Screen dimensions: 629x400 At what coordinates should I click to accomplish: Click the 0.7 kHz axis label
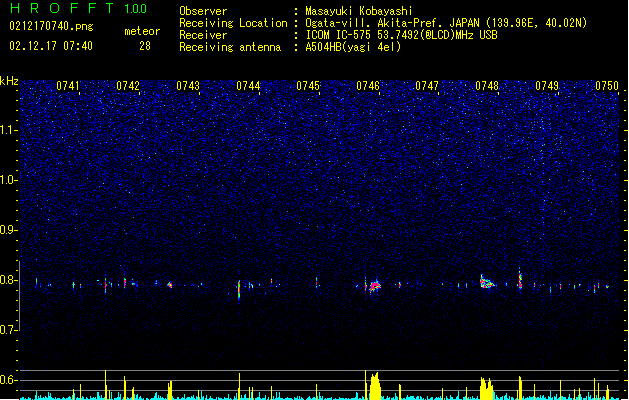[x=8, y=330]
